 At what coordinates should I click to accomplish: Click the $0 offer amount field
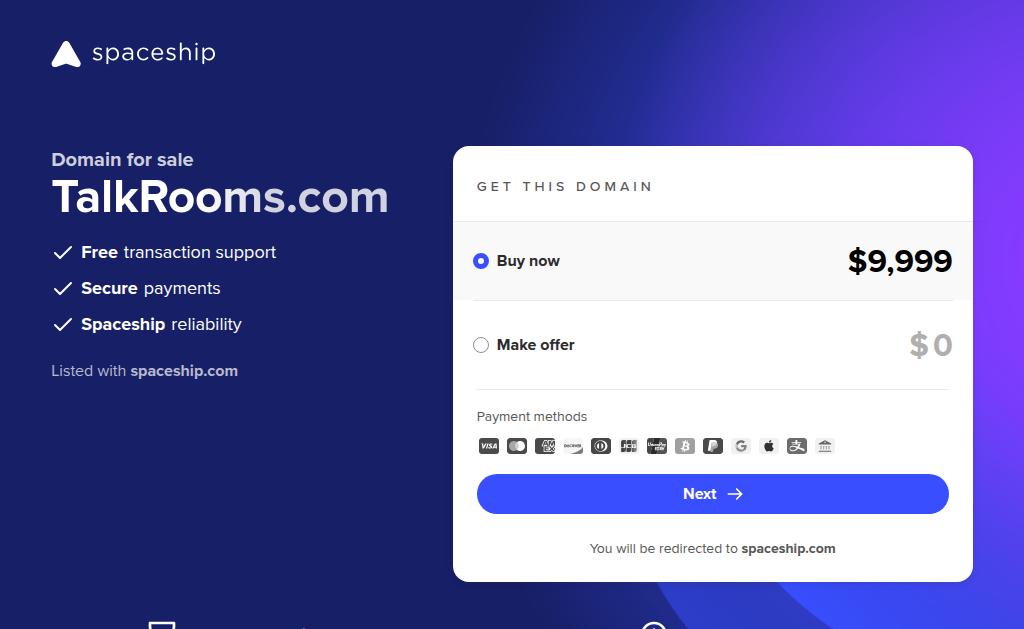(931, 345)
